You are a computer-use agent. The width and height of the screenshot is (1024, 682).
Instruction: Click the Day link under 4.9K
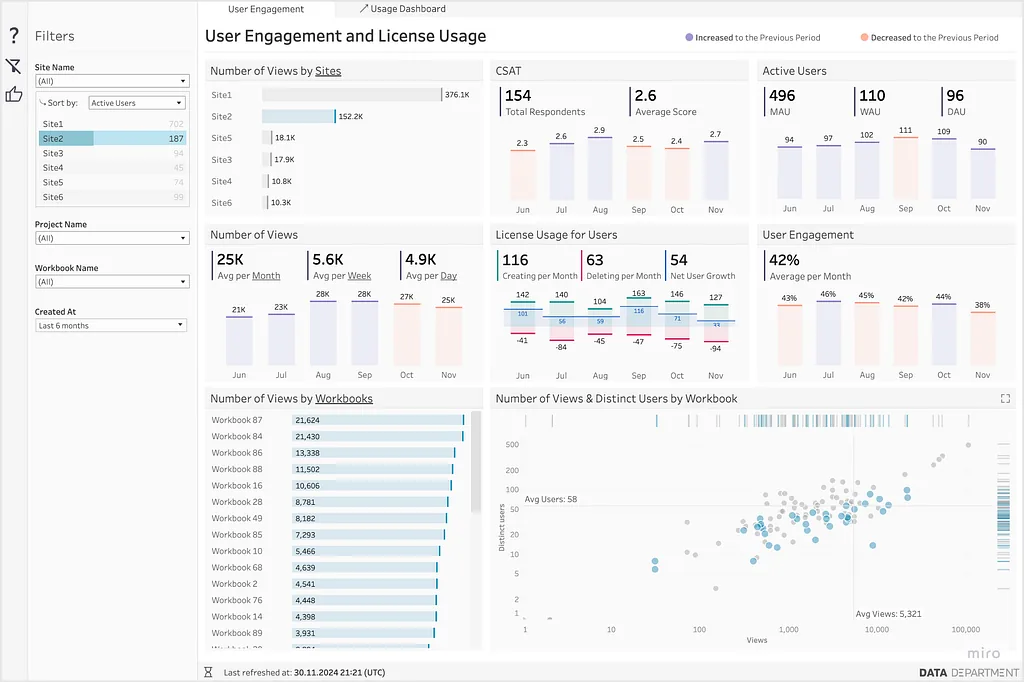click(449, 276)
